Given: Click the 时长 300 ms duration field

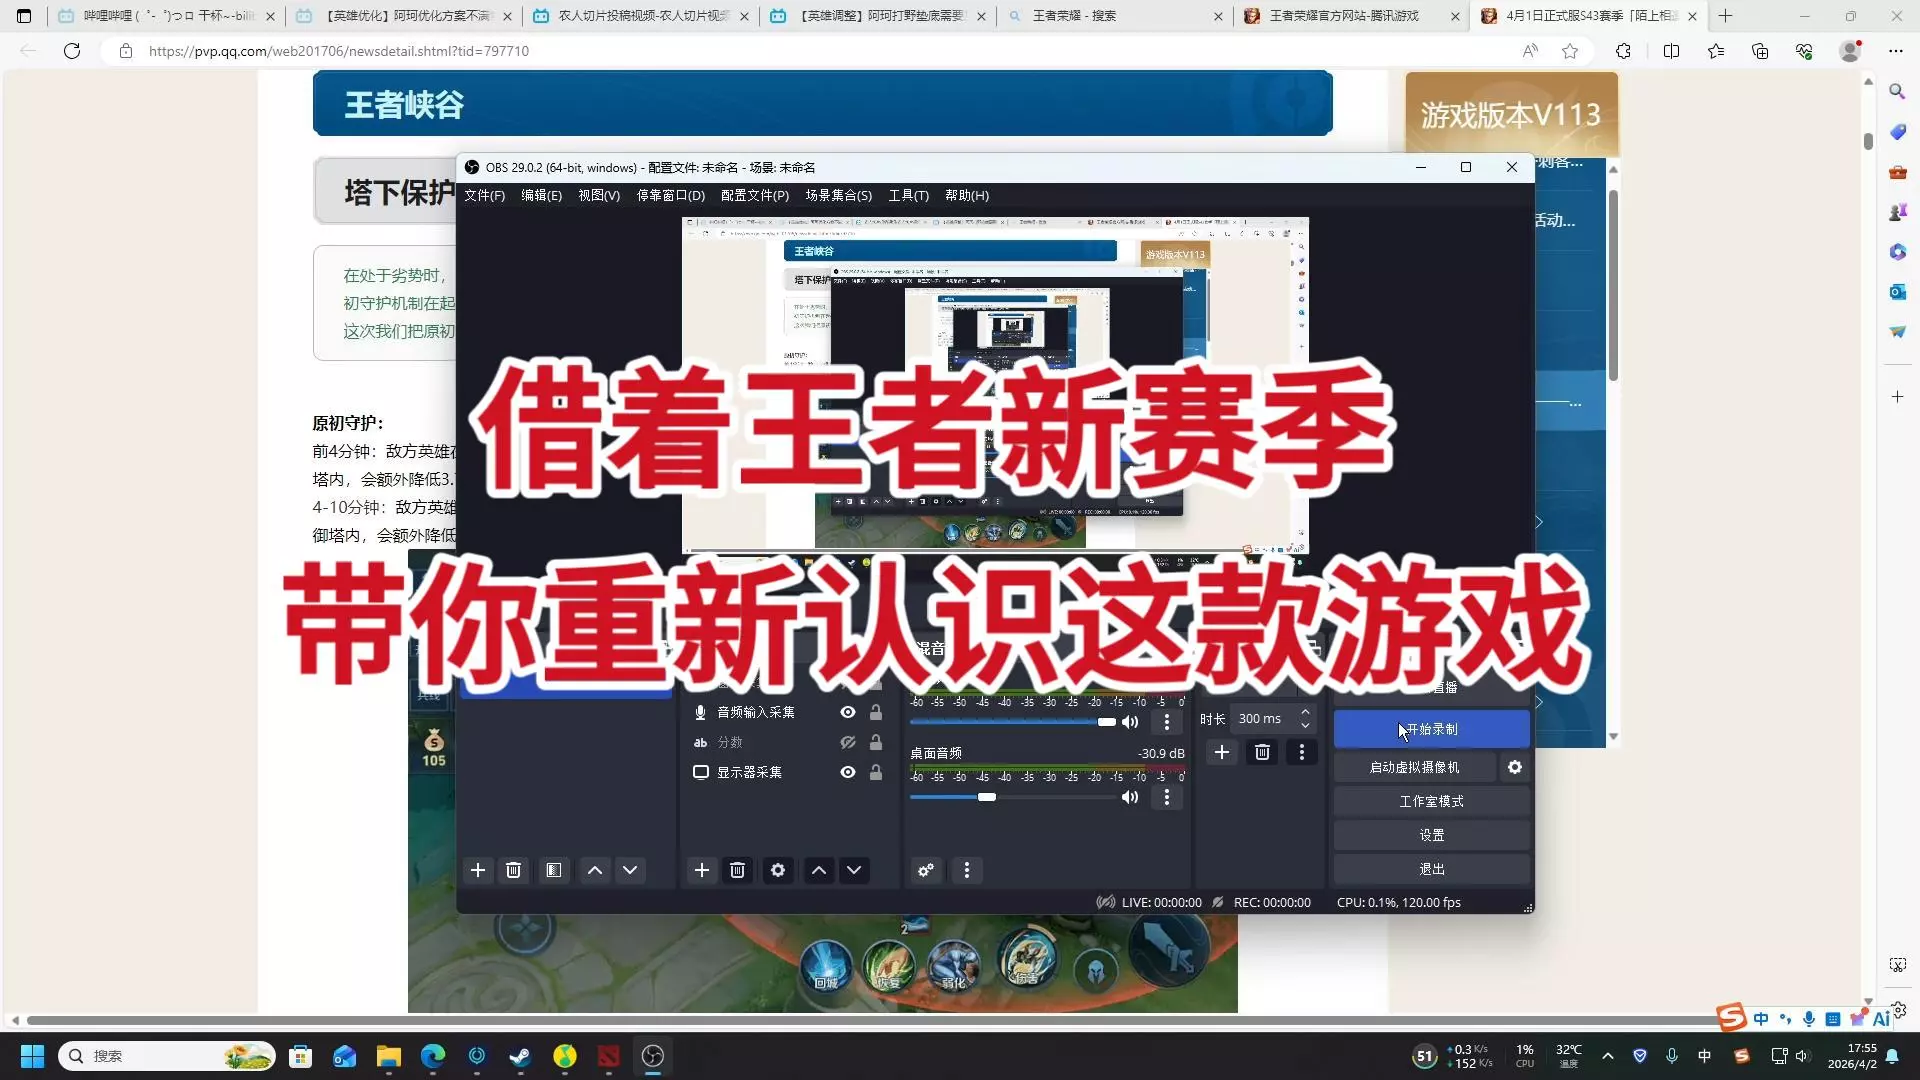Looking at the screenshot, I should coord(1262,718).
